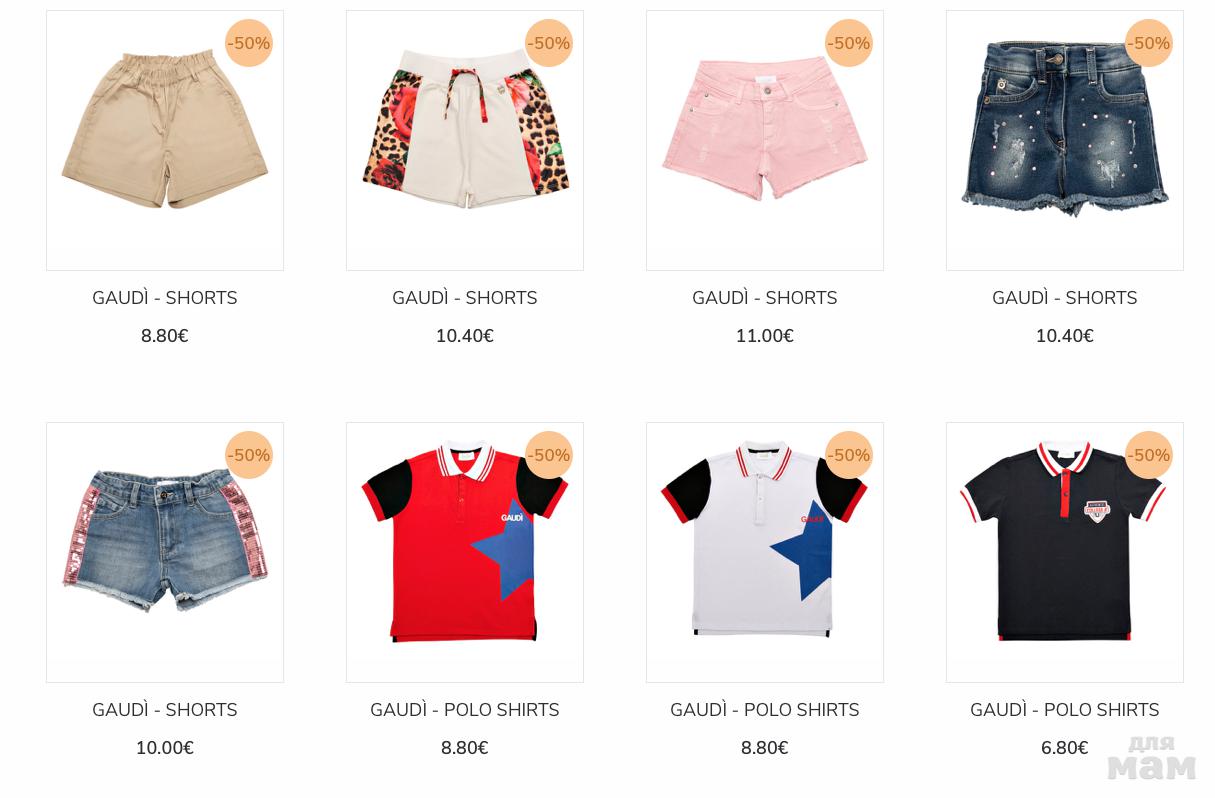Click -50% badge on black polo shirt
This screenshot has width=1215, height=798.
pos(1149,455)
